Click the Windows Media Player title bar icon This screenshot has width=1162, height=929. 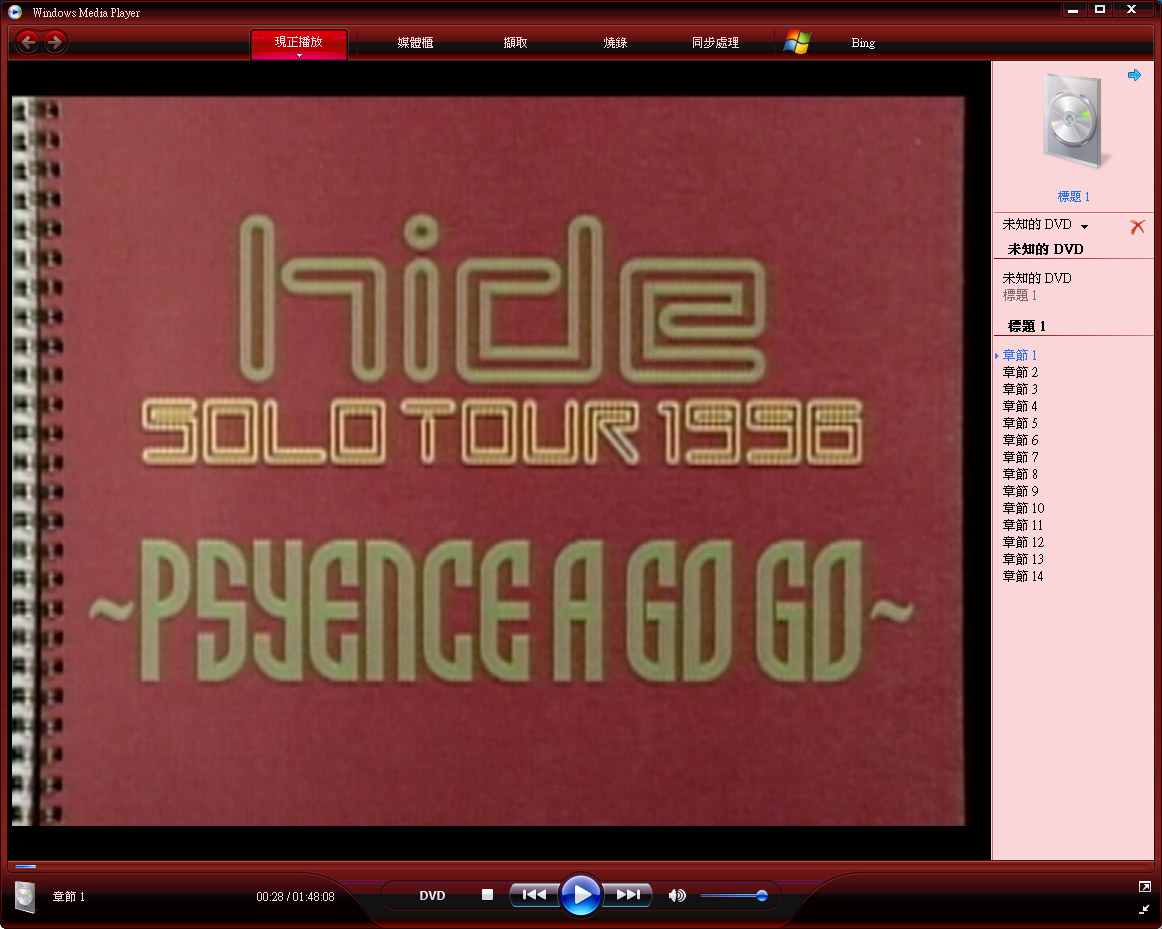(15, 12)
